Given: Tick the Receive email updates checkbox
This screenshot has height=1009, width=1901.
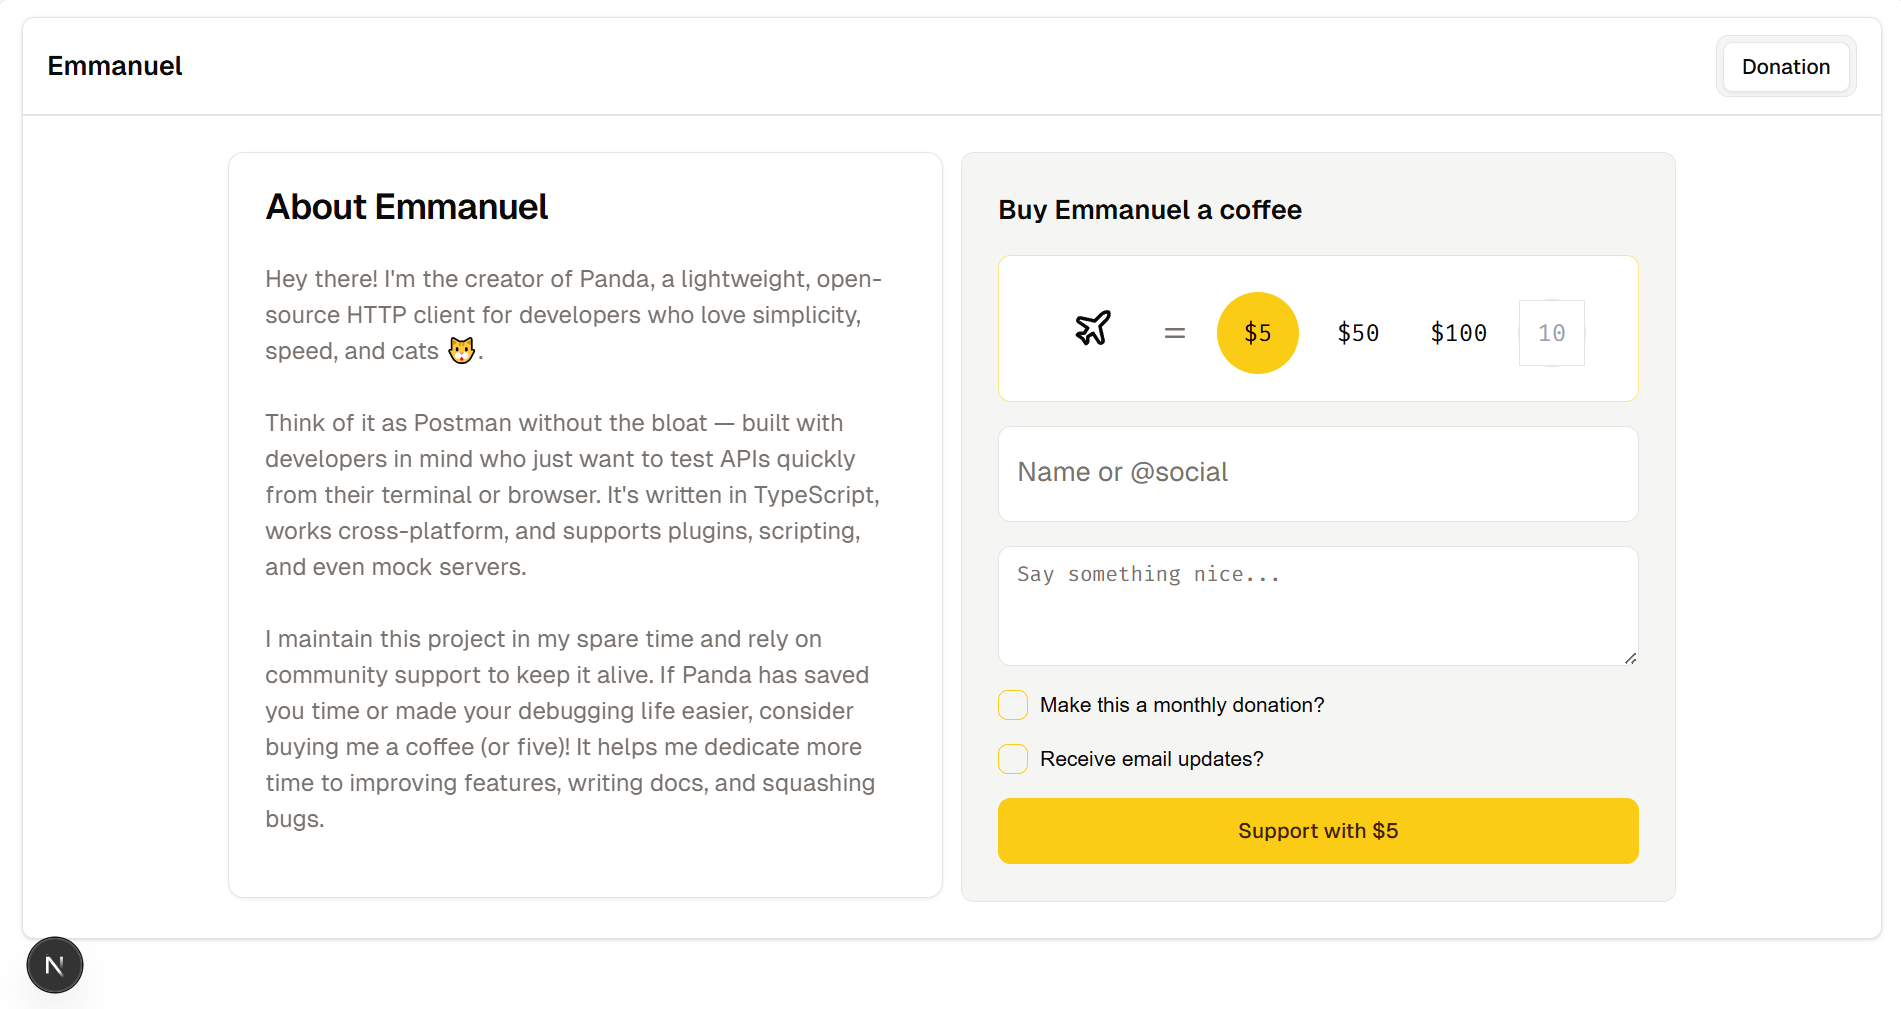Looking at the screenshot, I should (1013, 759).
